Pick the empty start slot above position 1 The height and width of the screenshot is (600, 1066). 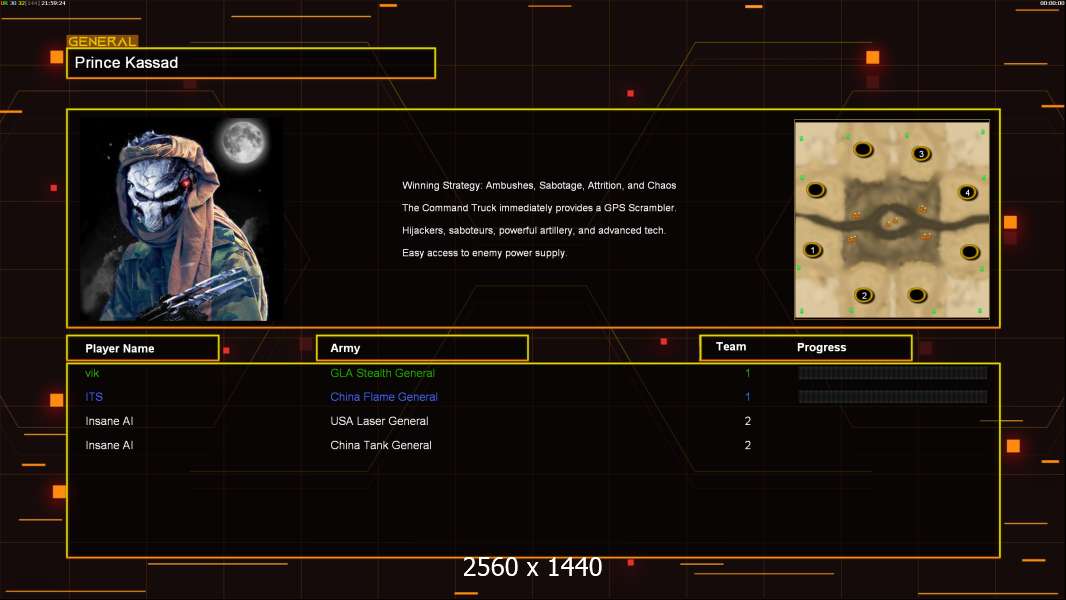click(816, 190)
